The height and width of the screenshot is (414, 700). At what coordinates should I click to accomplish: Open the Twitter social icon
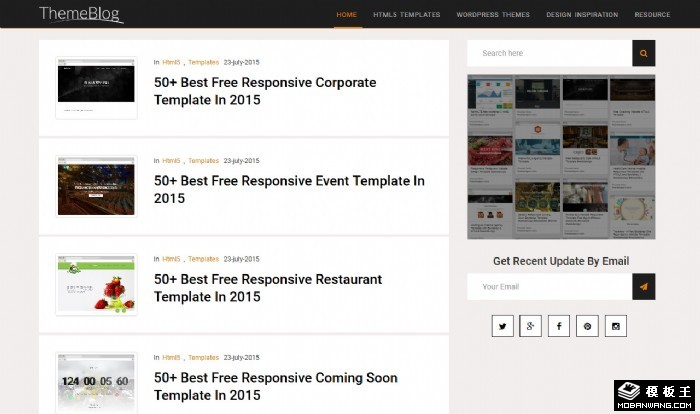coord(502,325)
